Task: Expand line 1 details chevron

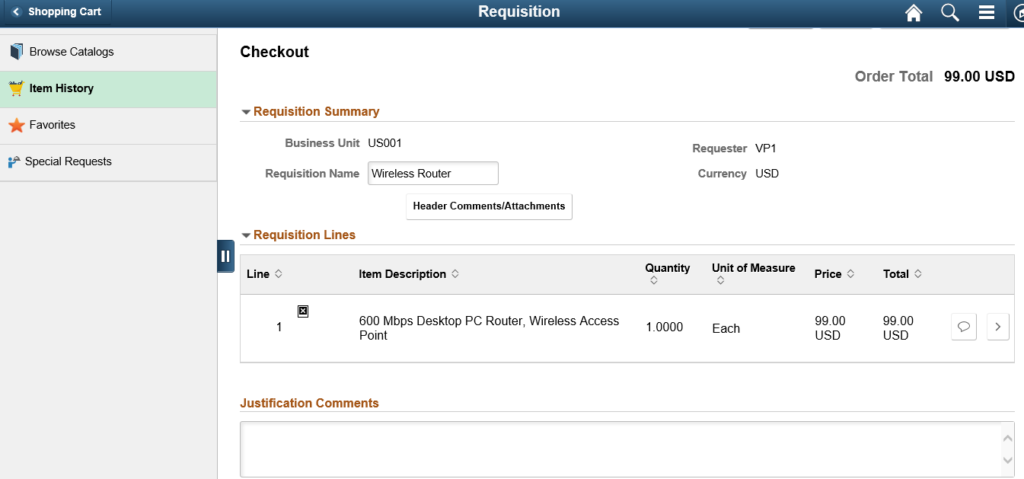Action: coord(997,327)
